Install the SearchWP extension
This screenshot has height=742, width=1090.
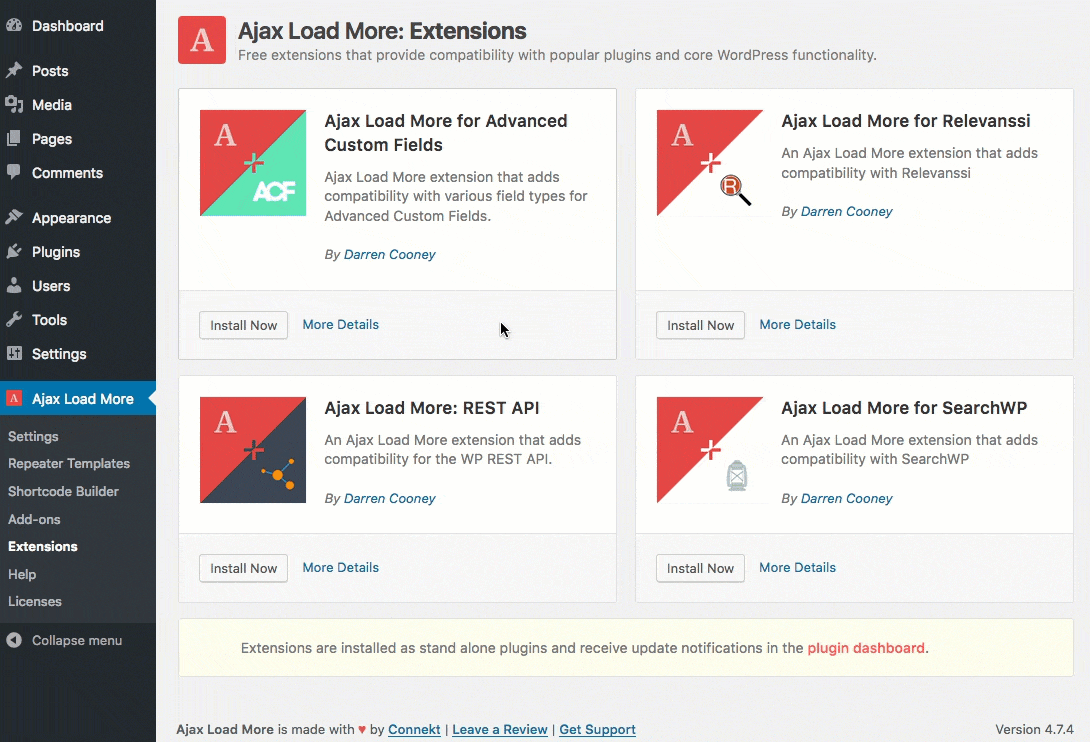[x=700, y=568]
